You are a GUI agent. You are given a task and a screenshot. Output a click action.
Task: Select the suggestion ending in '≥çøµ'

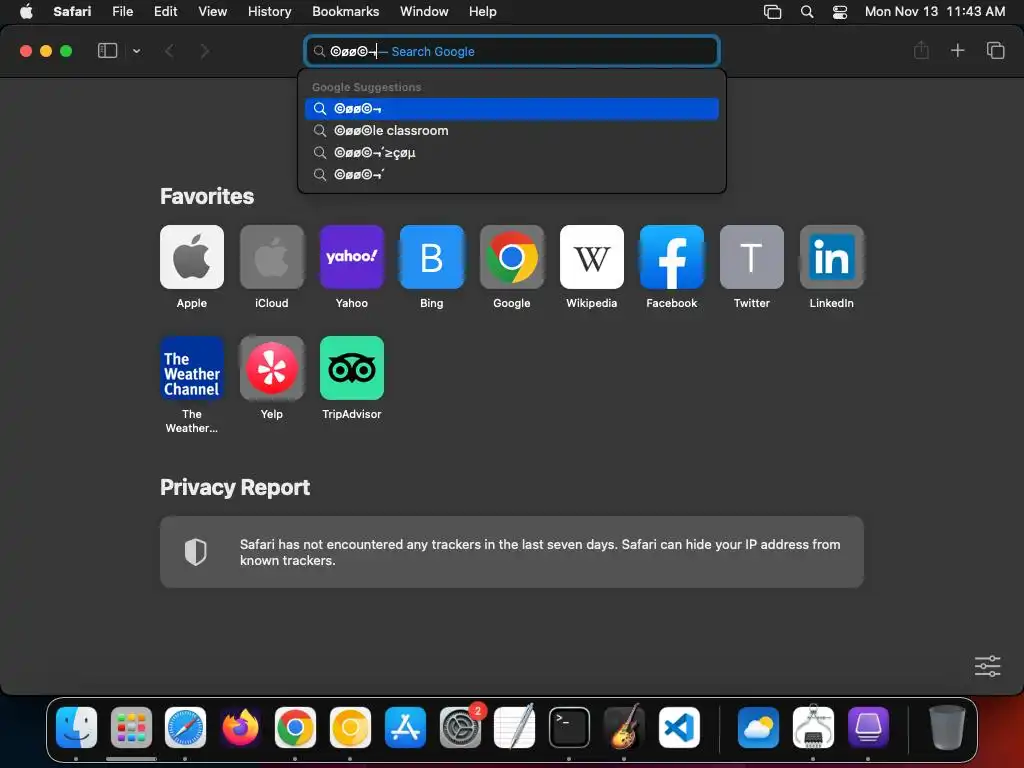coord(511,152)
